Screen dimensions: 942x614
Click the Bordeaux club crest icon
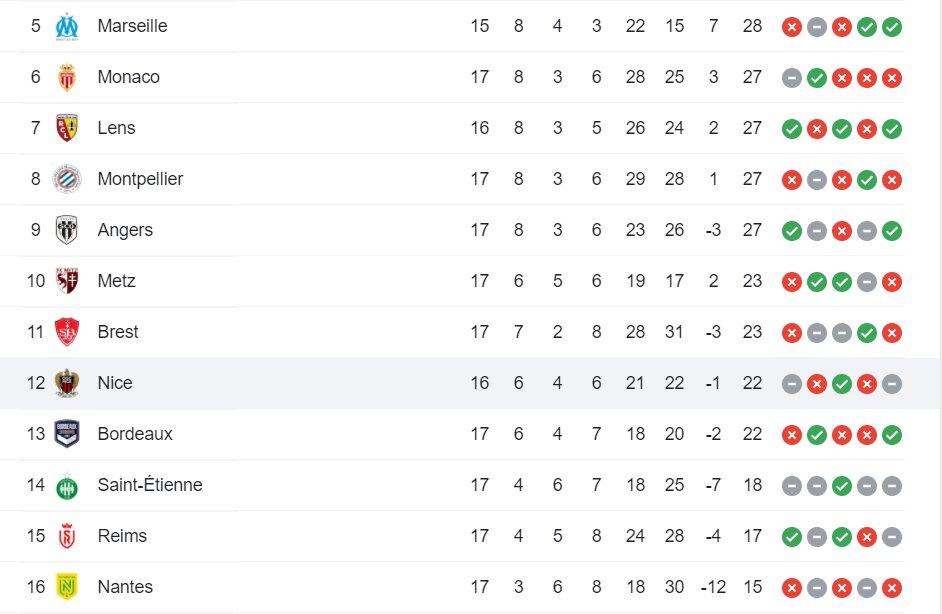click(x=67, y=434)
